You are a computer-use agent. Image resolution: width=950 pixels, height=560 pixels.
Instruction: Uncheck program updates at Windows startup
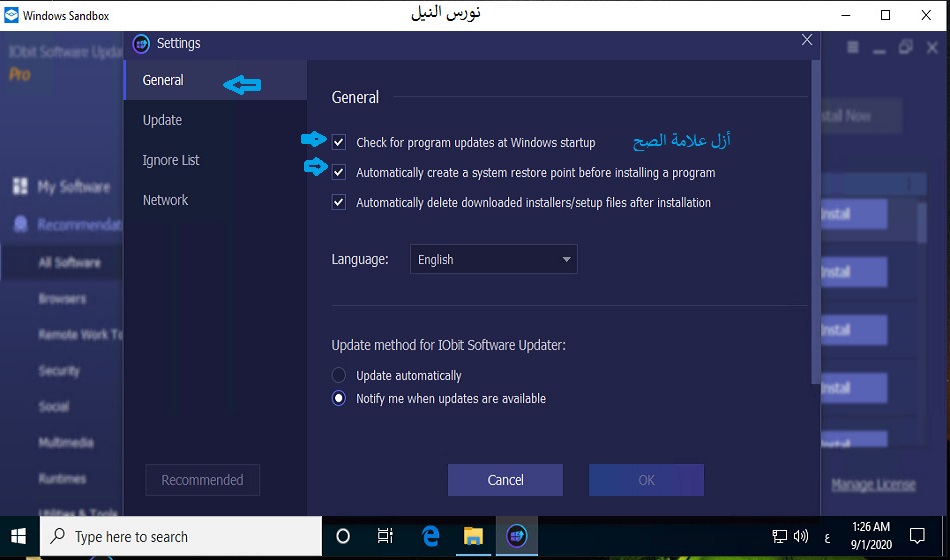(339, 142)
